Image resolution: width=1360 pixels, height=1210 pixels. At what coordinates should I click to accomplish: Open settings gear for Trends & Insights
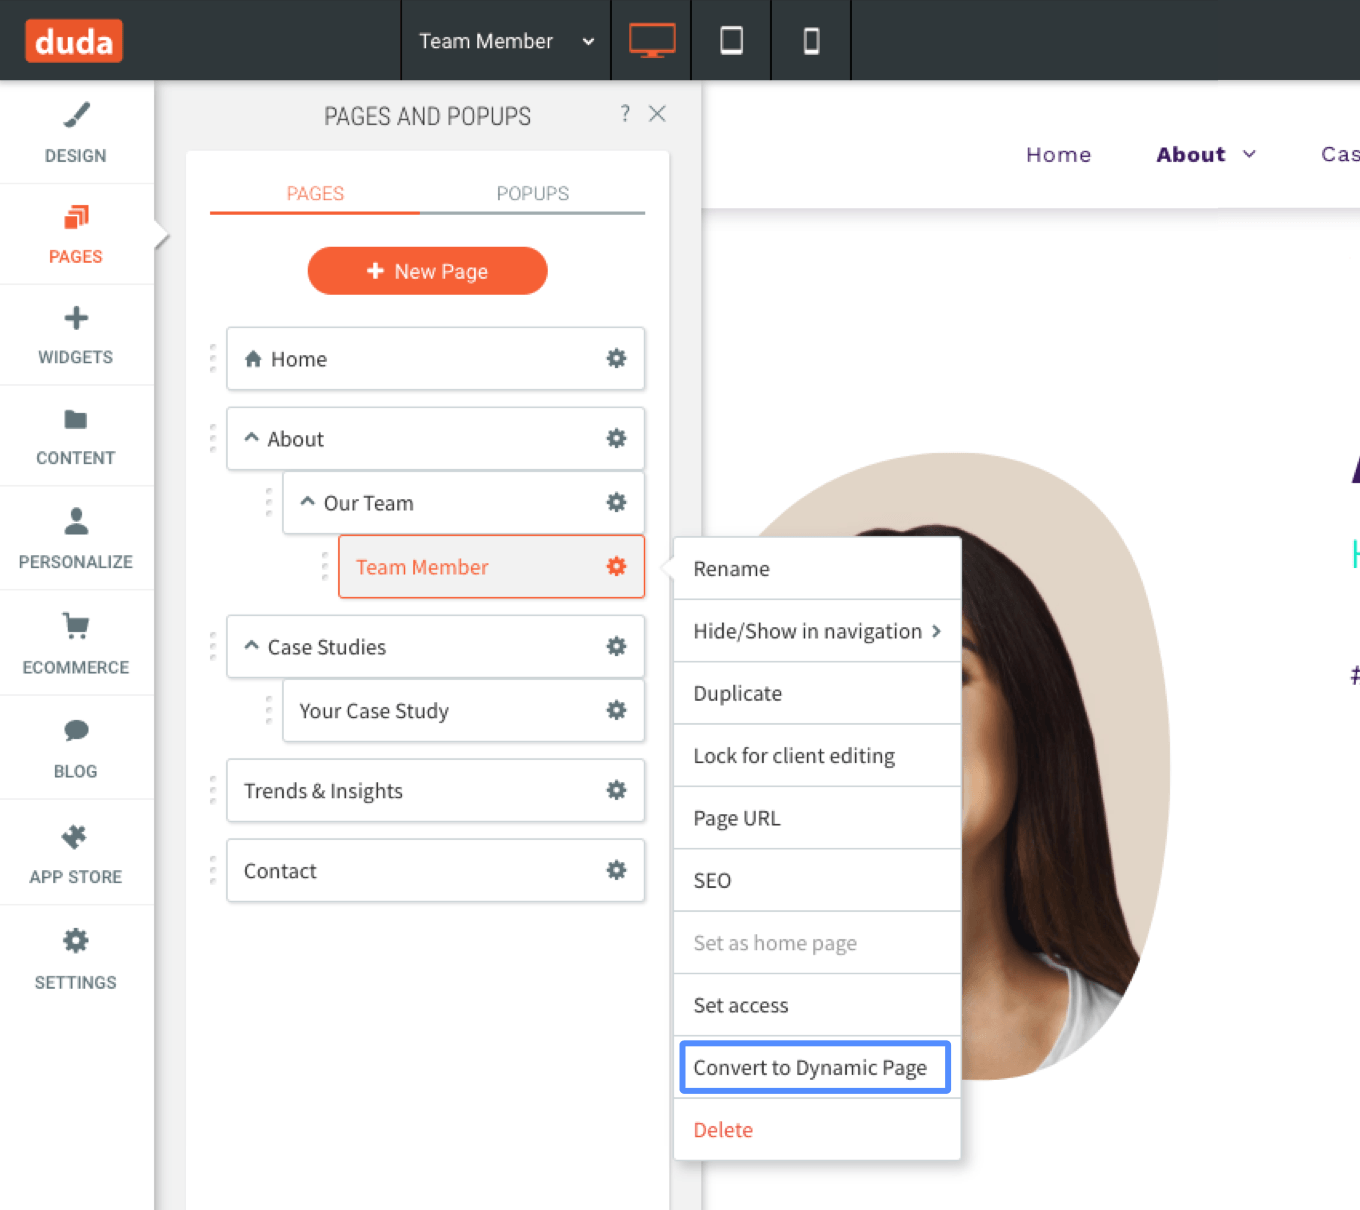pos(617,790)
